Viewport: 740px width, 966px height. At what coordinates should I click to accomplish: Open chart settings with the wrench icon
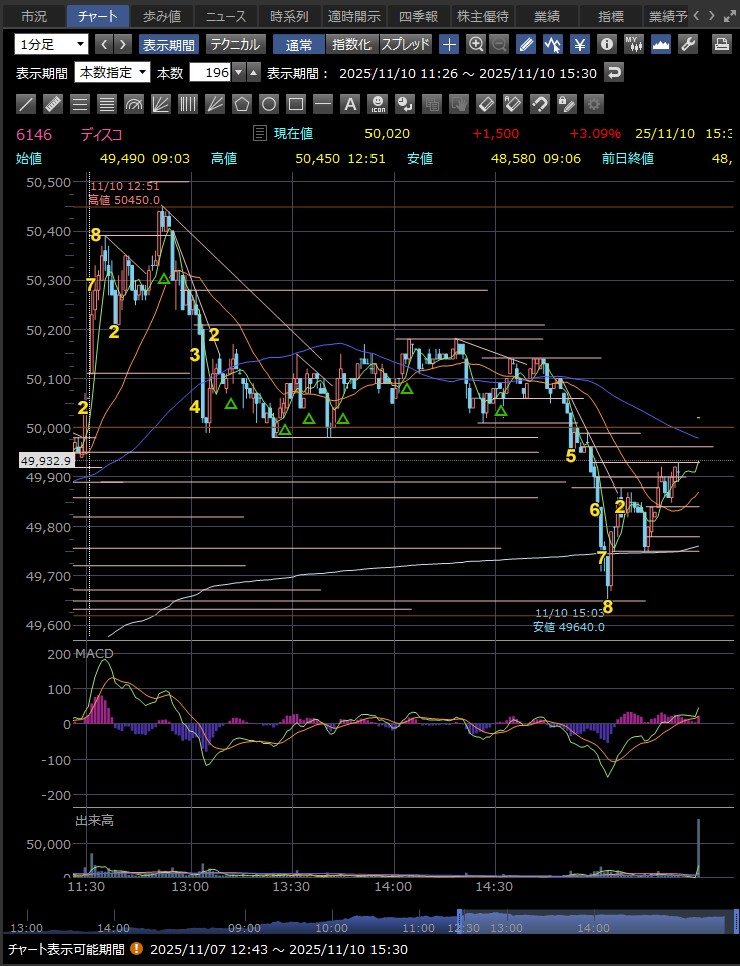click(688, 44)
